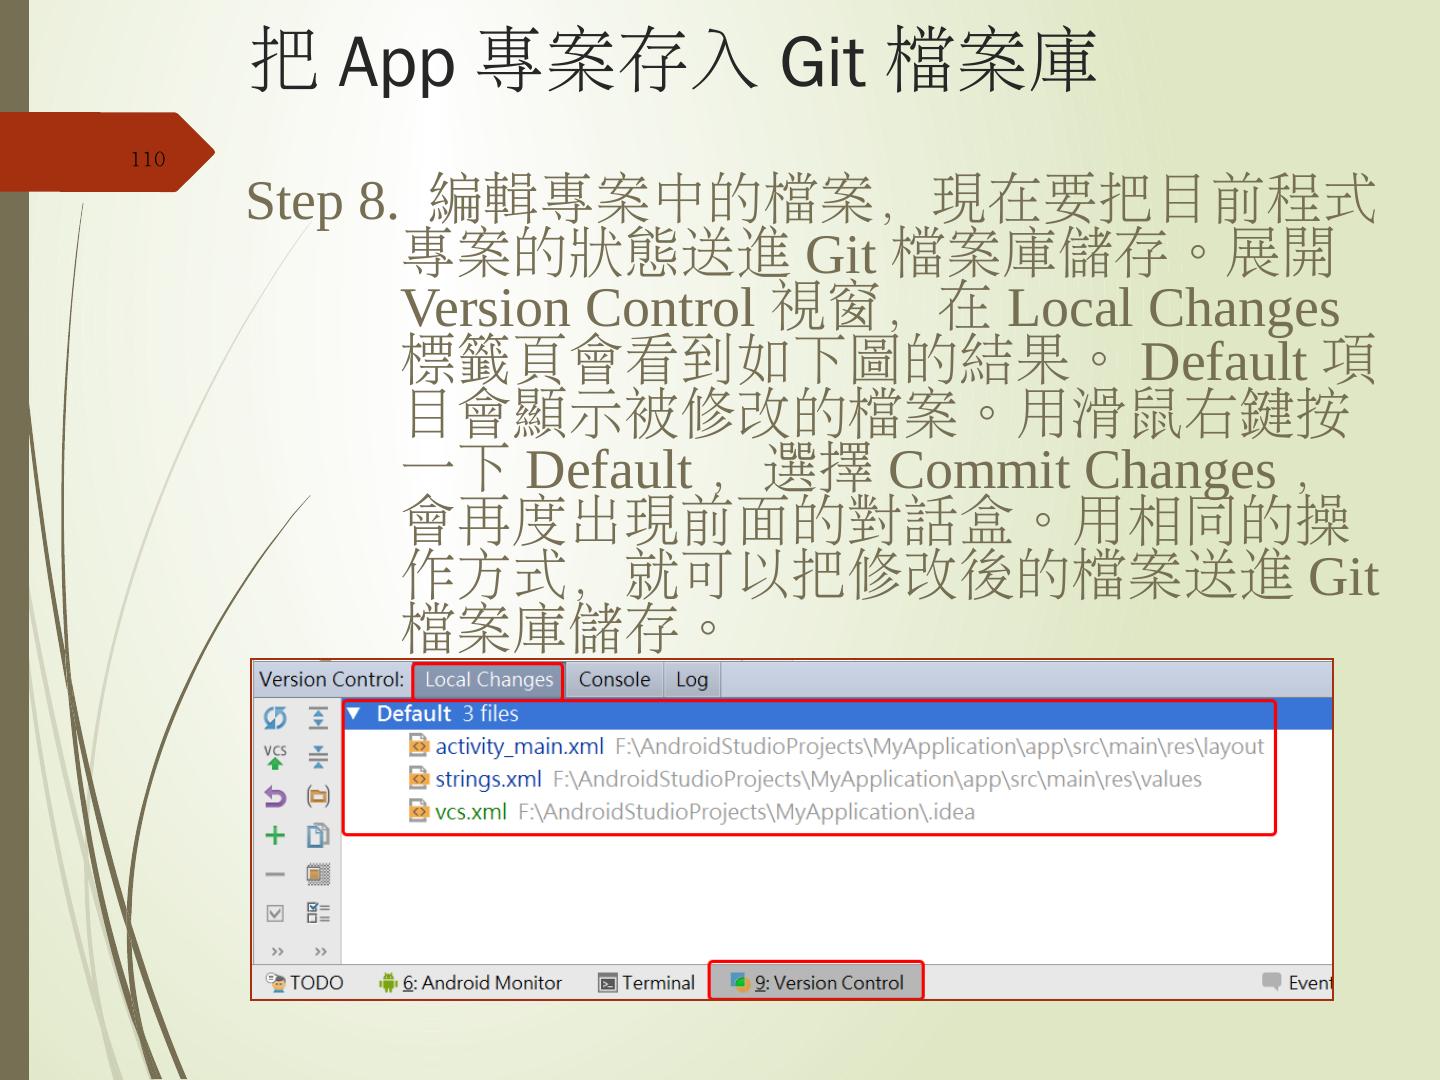Click the green plus New Changelist icon
The width and height of the screenshot is (1440, 1080).
tap(275, 835)
